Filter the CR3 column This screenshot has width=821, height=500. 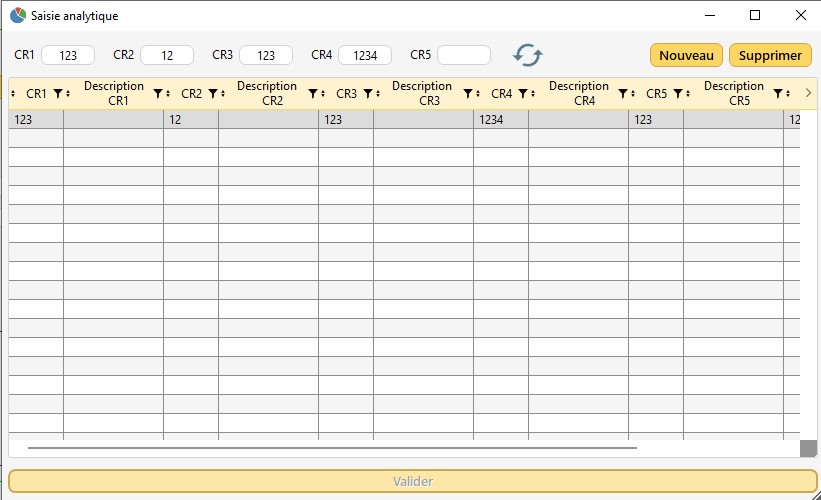(x=367, y=94)
